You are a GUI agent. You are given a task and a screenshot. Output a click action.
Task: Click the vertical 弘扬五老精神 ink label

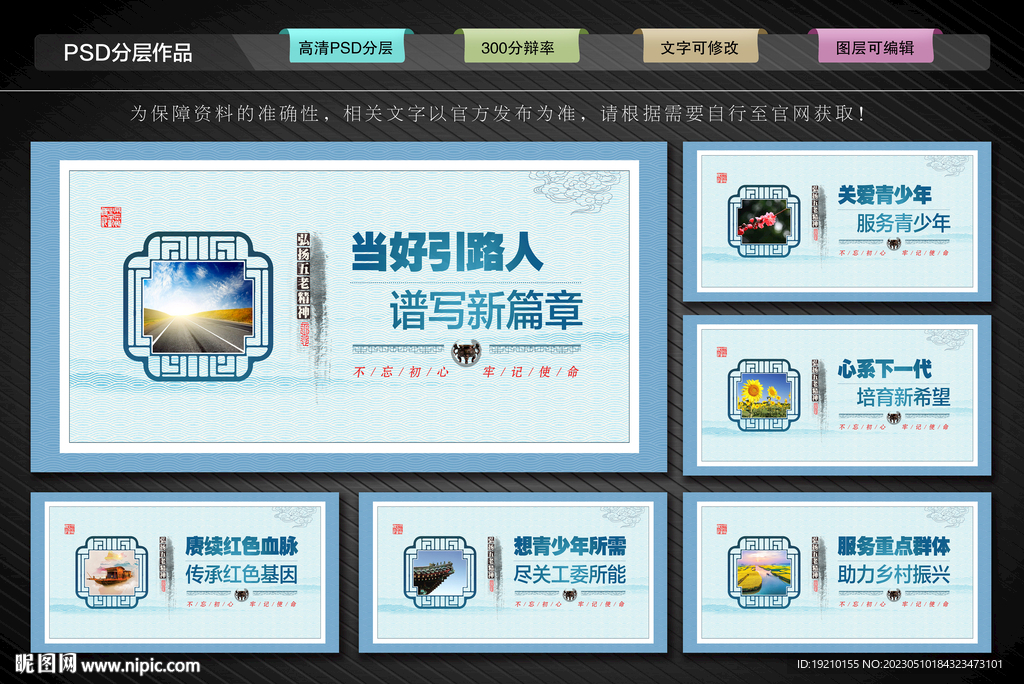click(304, 276)
